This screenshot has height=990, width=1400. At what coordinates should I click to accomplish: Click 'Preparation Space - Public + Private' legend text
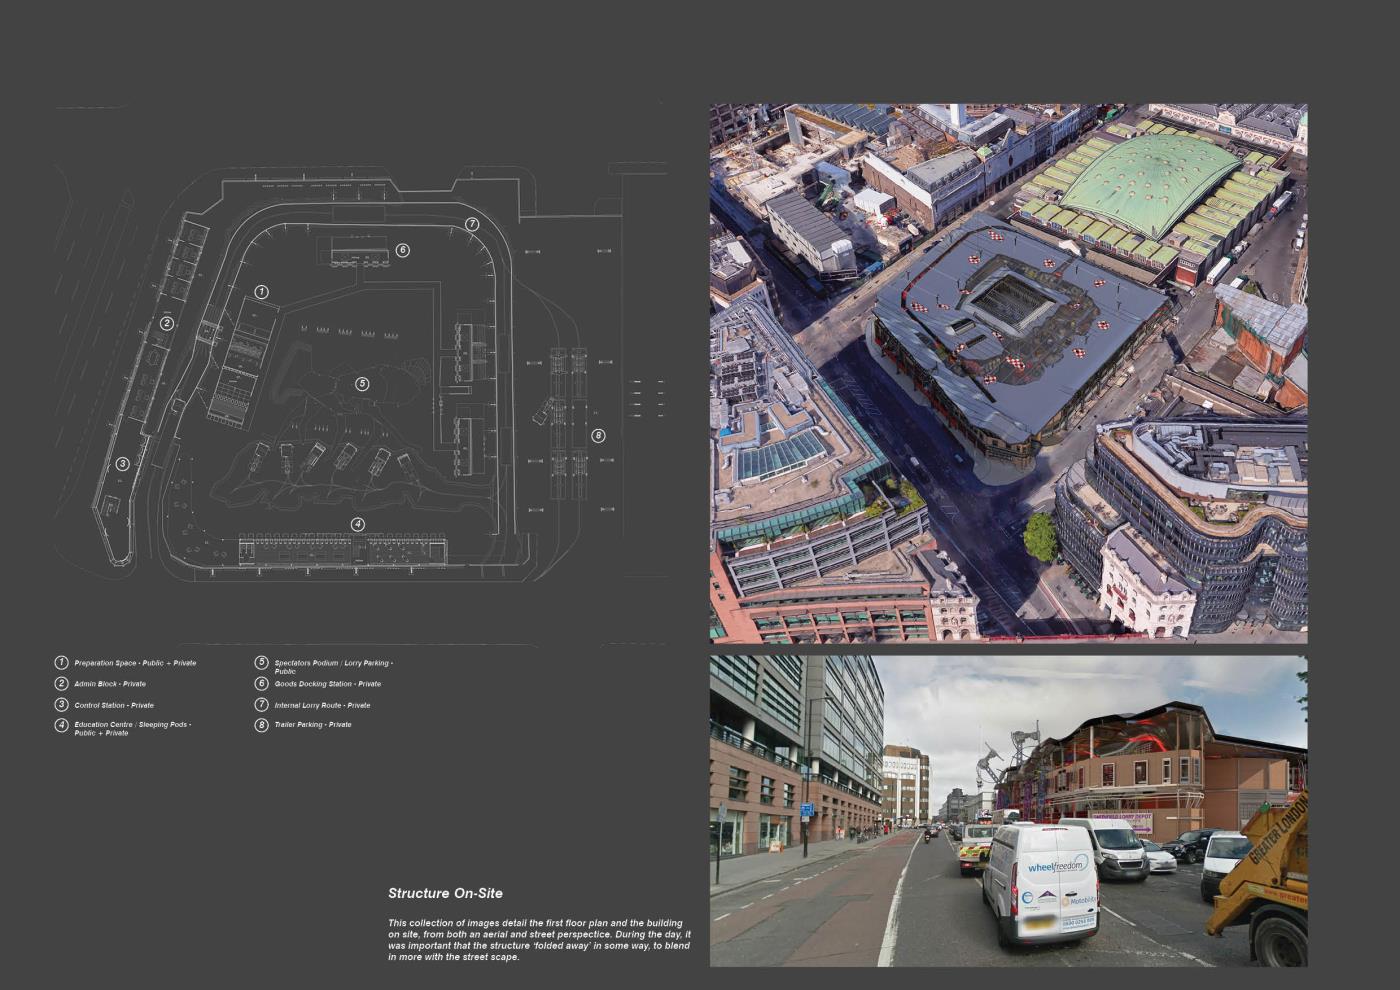click(x=135, y=663)
